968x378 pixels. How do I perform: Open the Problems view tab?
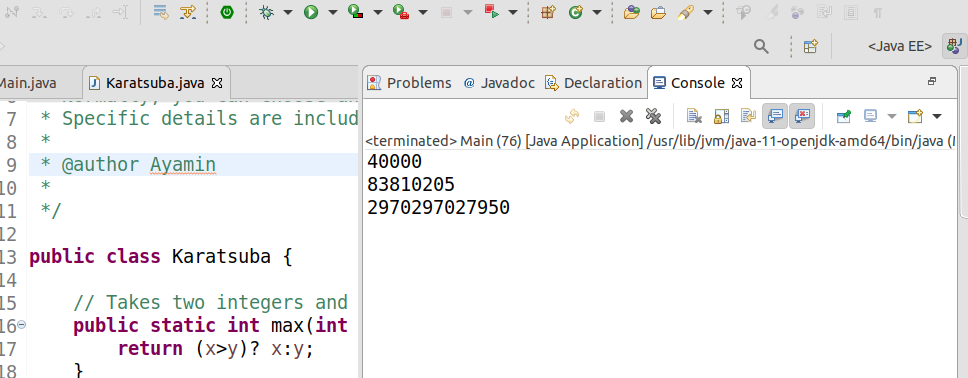(410, 83)
